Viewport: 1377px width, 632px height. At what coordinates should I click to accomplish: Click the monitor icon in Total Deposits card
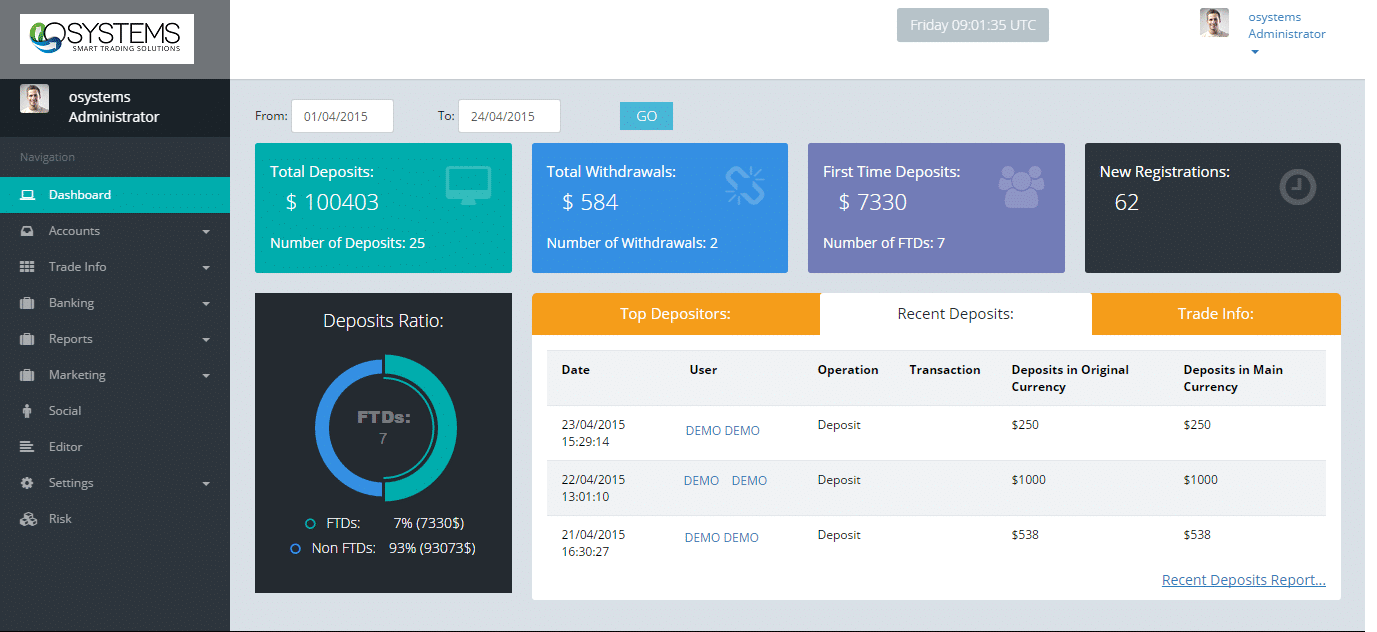pyautogui.click(x=468, y=185)
